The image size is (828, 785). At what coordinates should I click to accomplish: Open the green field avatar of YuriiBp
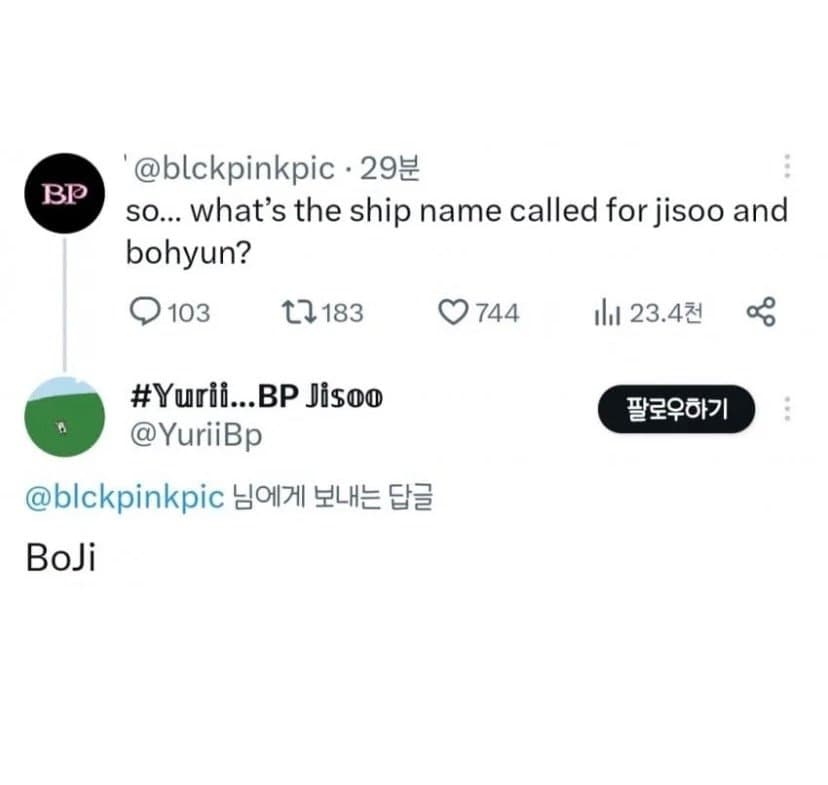point(64,417)
